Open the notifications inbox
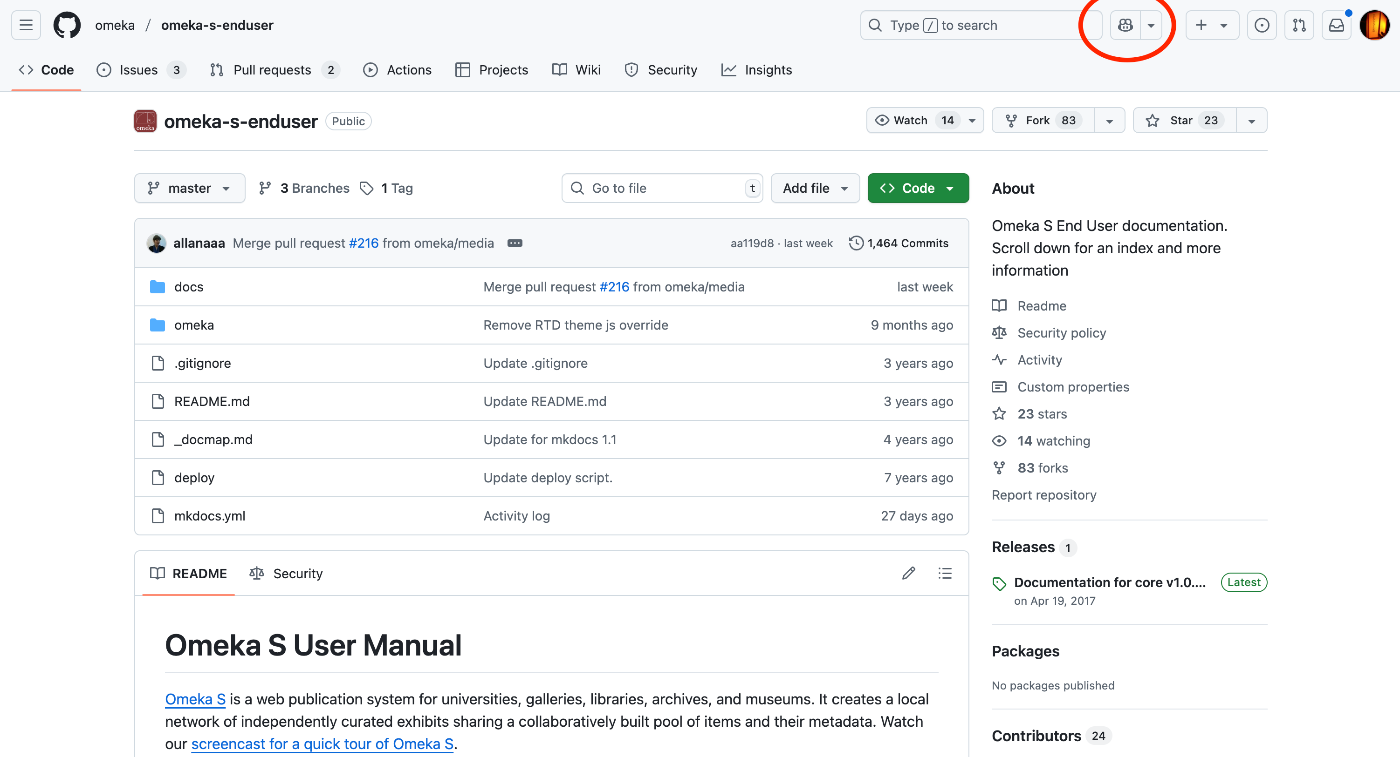Image resolution: width=1400 pixels, height=757 pixels. (x=1336, y=25)
